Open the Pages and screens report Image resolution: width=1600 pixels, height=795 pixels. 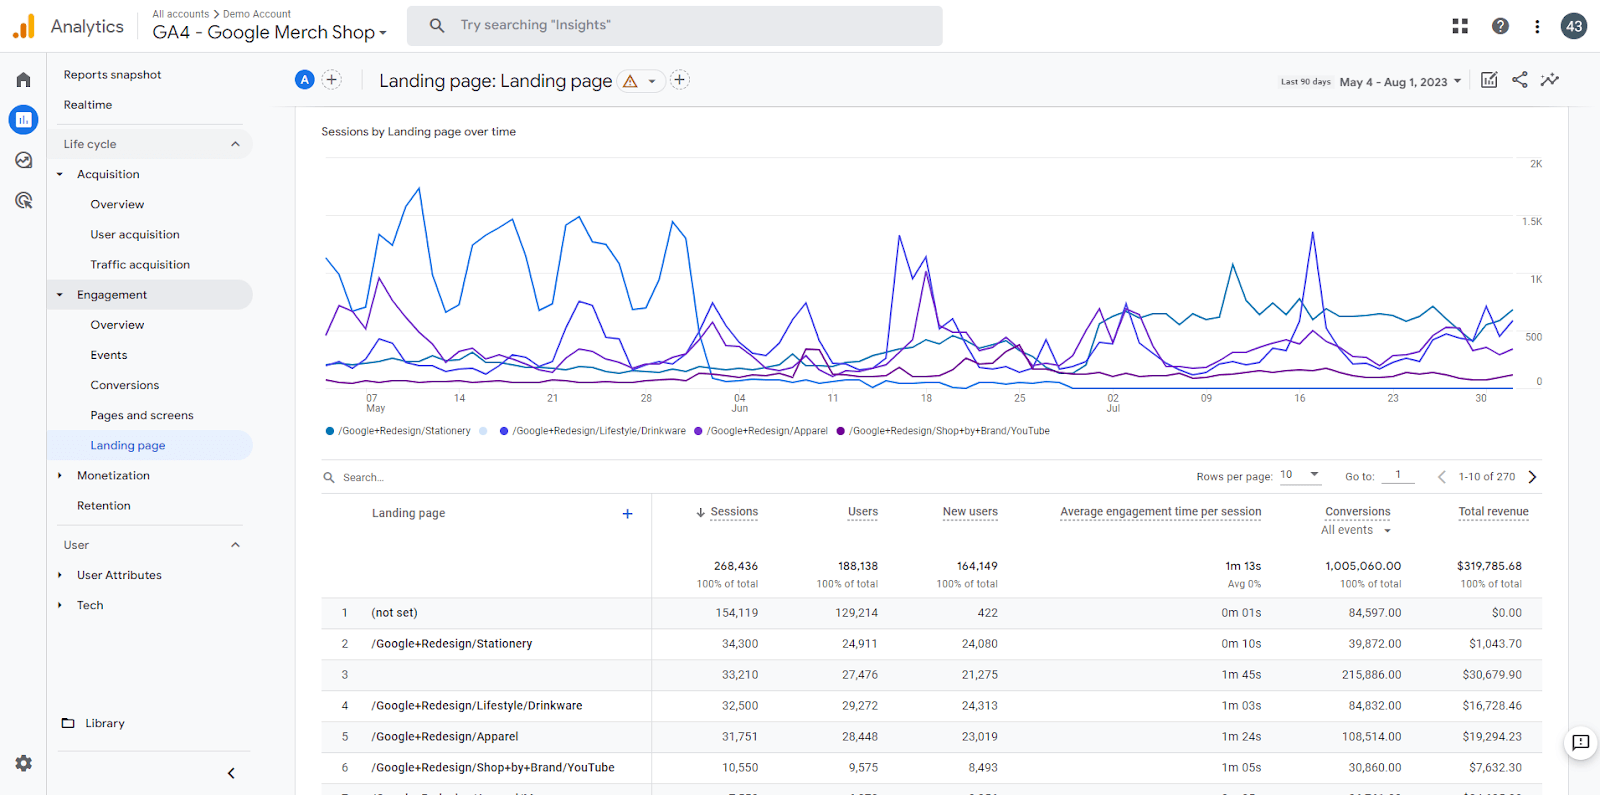click(142, 415)
